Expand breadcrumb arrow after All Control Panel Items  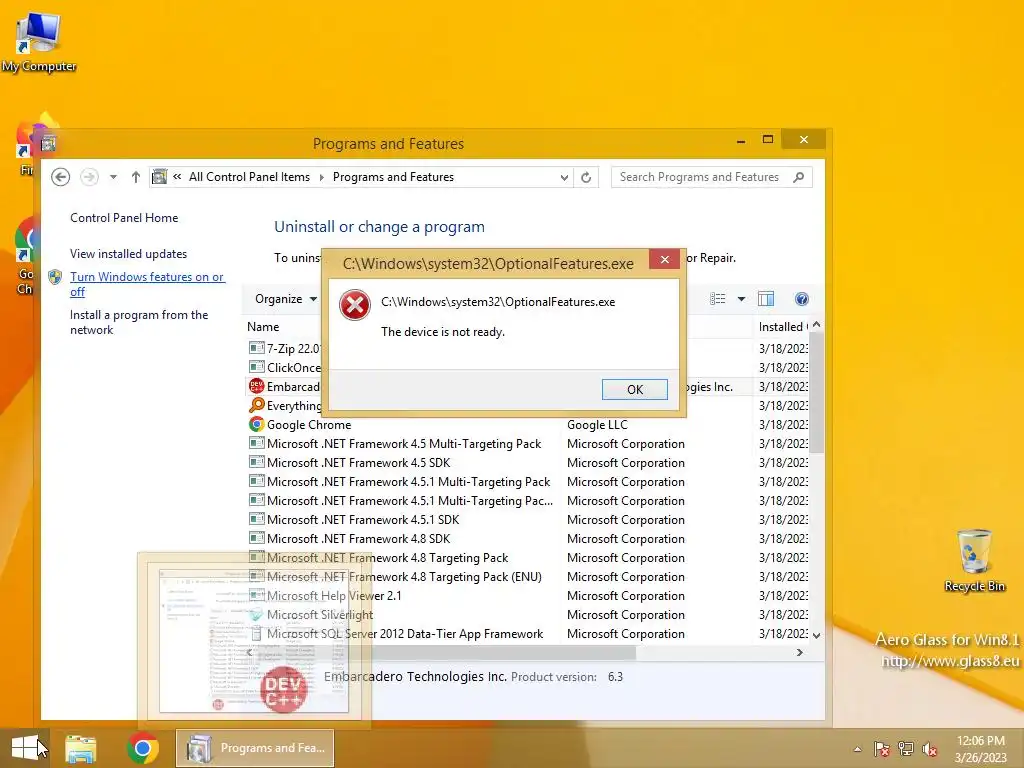(x=321, y=177)
